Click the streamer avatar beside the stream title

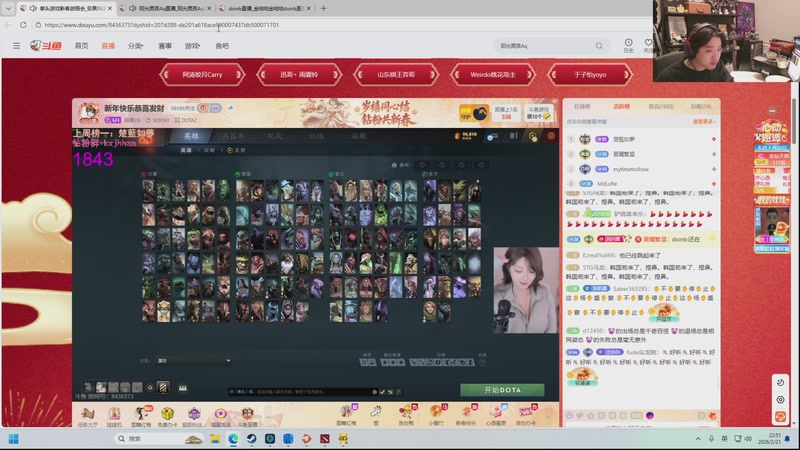89,112
